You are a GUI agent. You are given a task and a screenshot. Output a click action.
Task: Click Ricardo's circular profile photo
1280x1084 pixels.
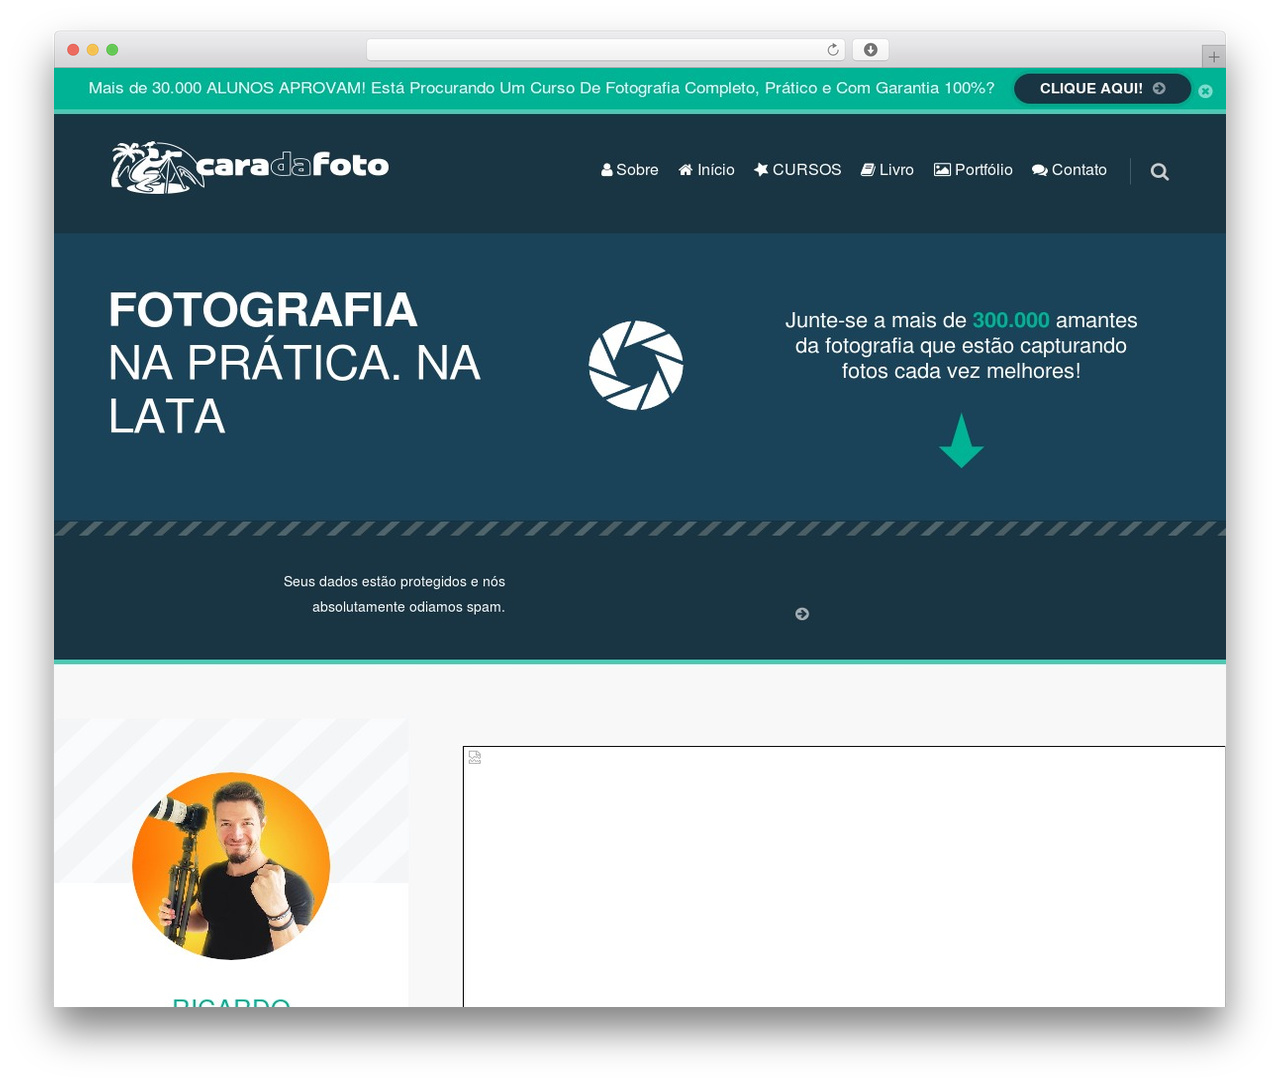point(231,866)
